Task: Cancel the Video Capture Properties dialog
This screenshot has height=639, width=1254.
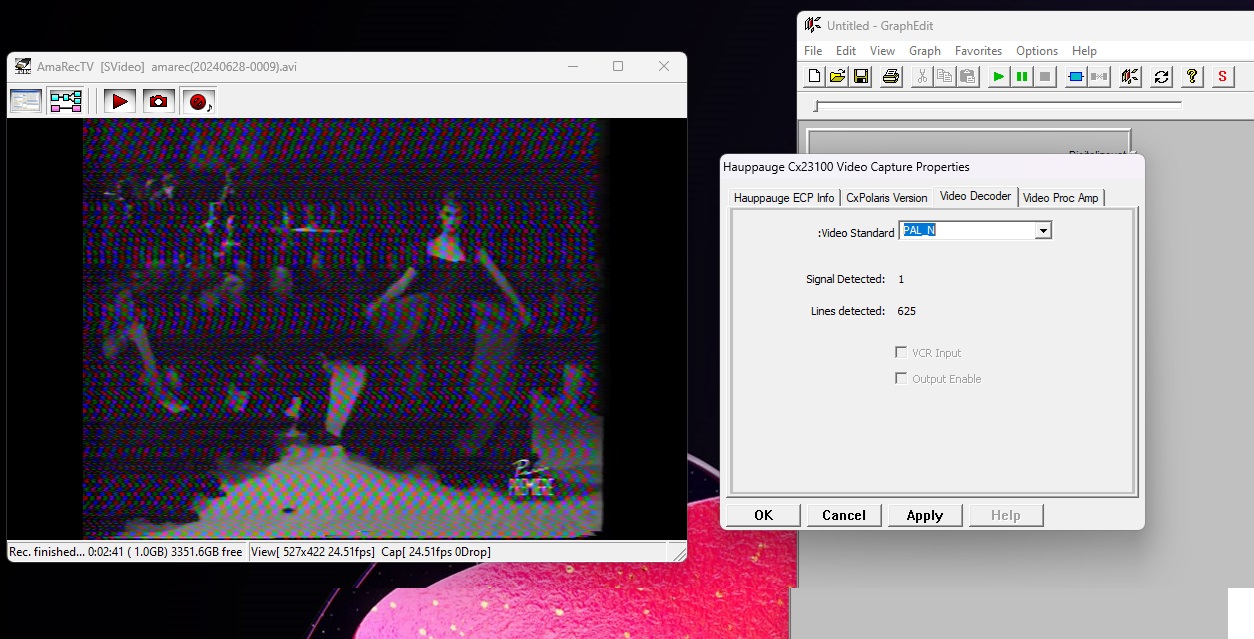Action: 844,515
